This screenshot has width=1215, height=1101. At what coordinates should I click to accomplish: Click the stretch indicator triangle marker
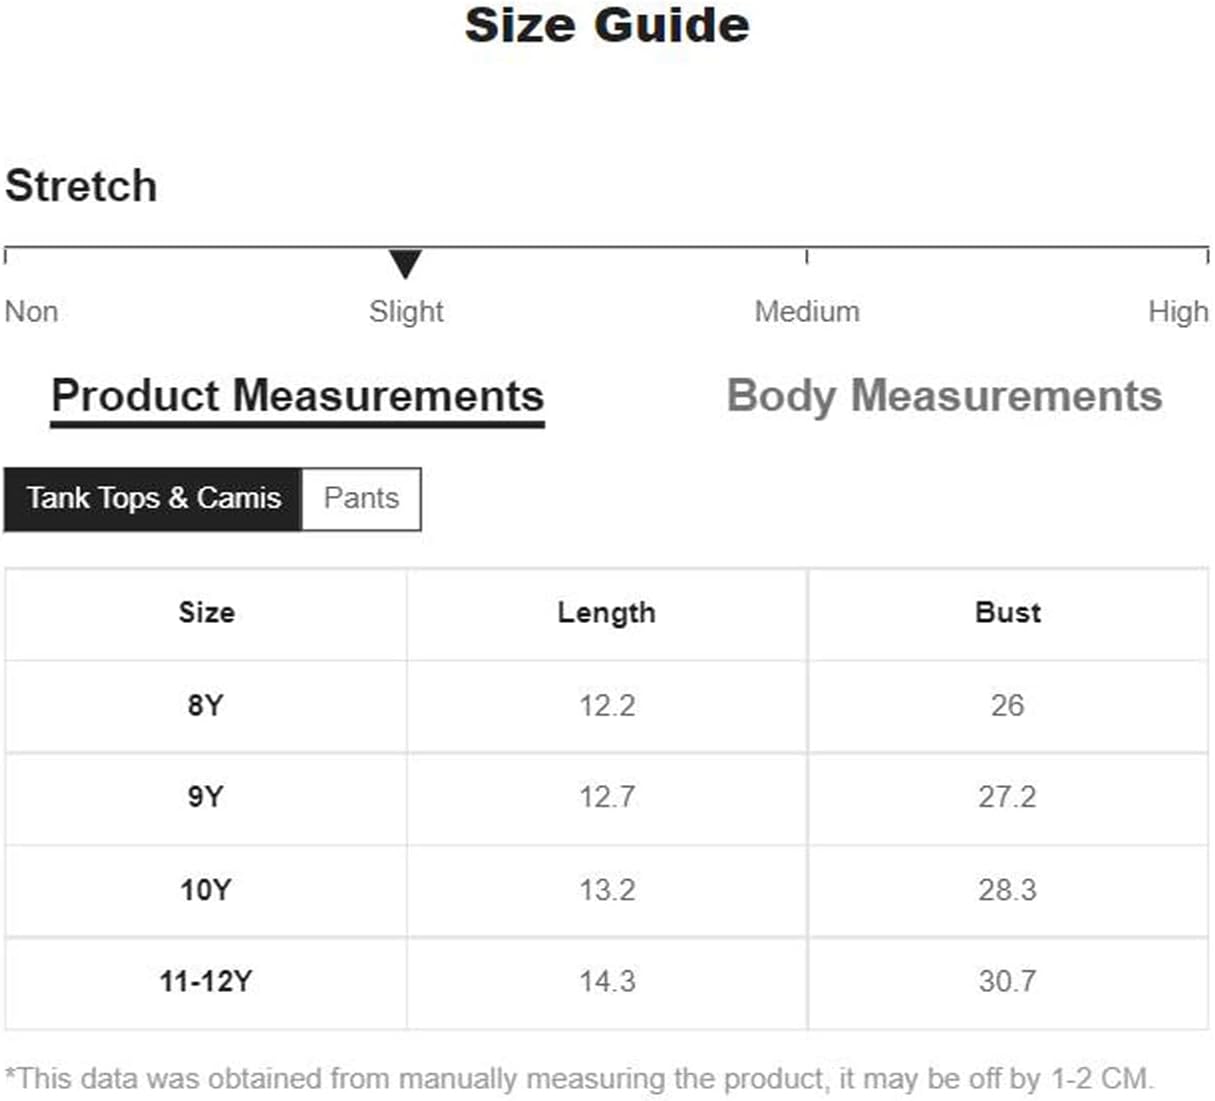(x=405, y=264)
